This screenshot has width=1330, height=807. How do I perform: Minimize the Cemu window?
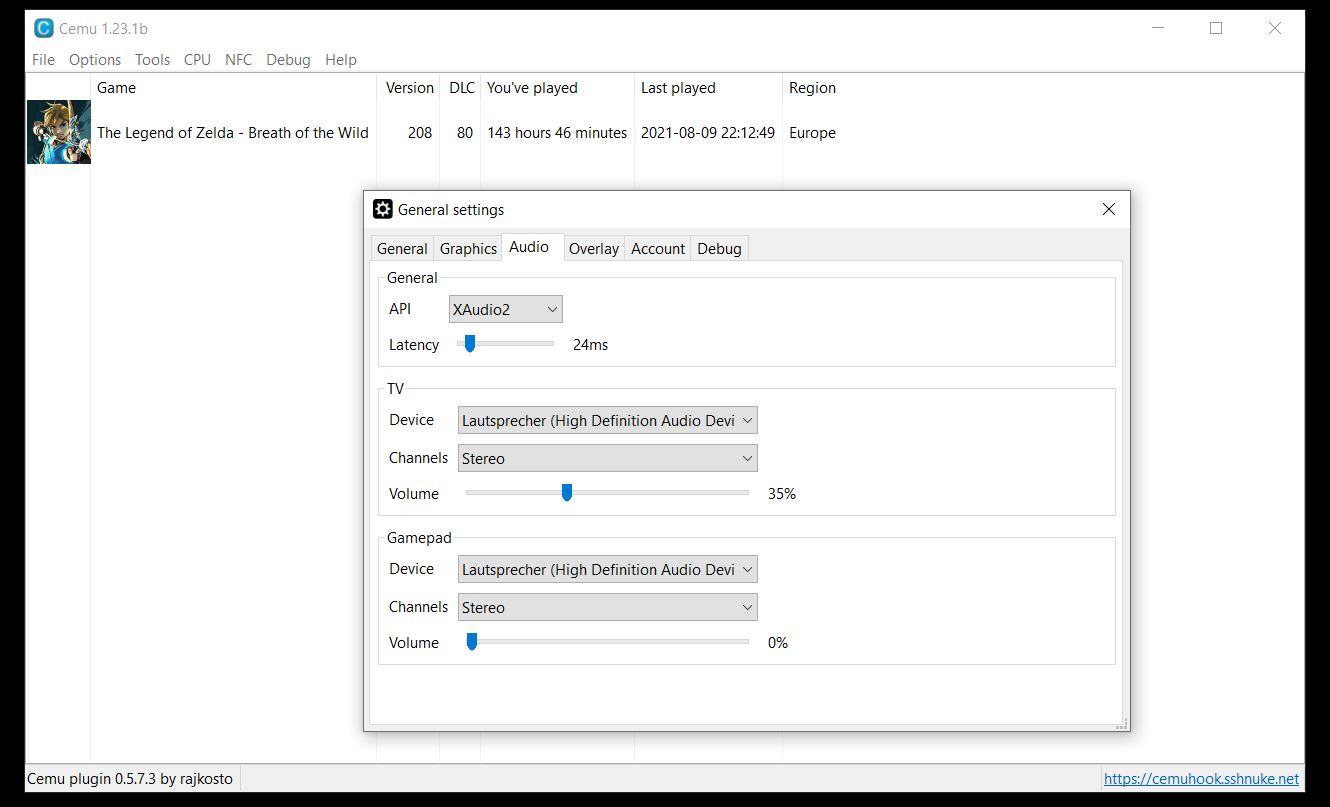(x=1158, y=28)
